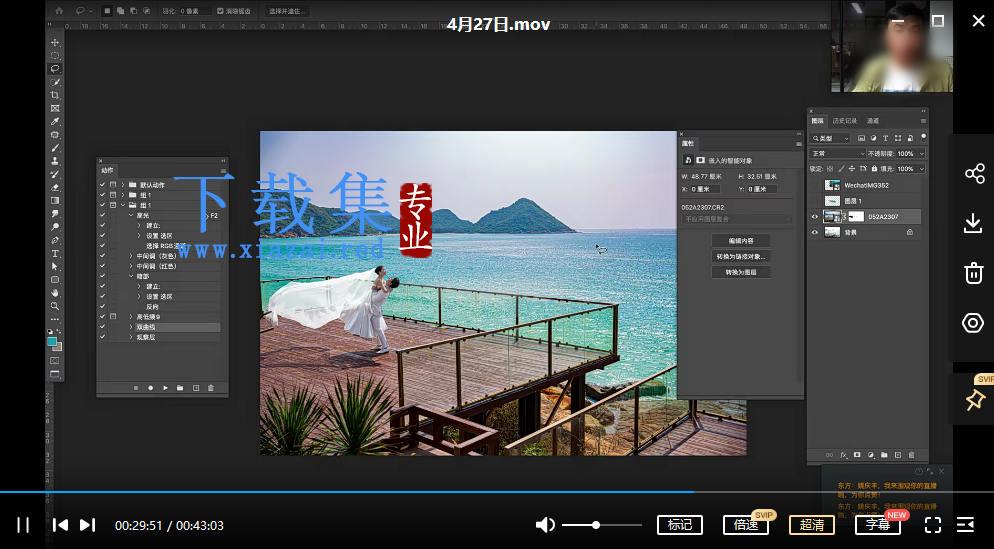Select the Crop tool
Viewport: 994px width, 549px height.
pos(55,95)
